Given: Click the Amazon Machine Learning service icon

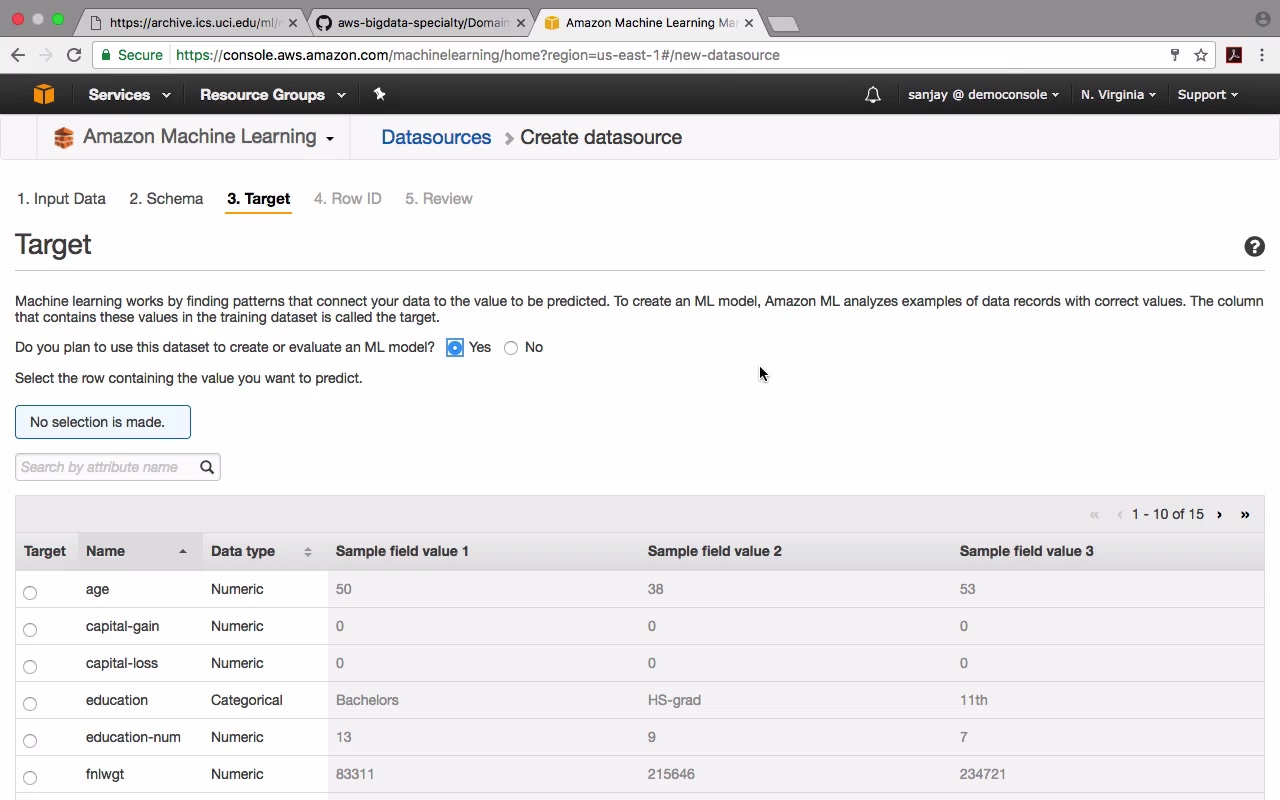Looking at the screenshot, I should pos(64,138).
